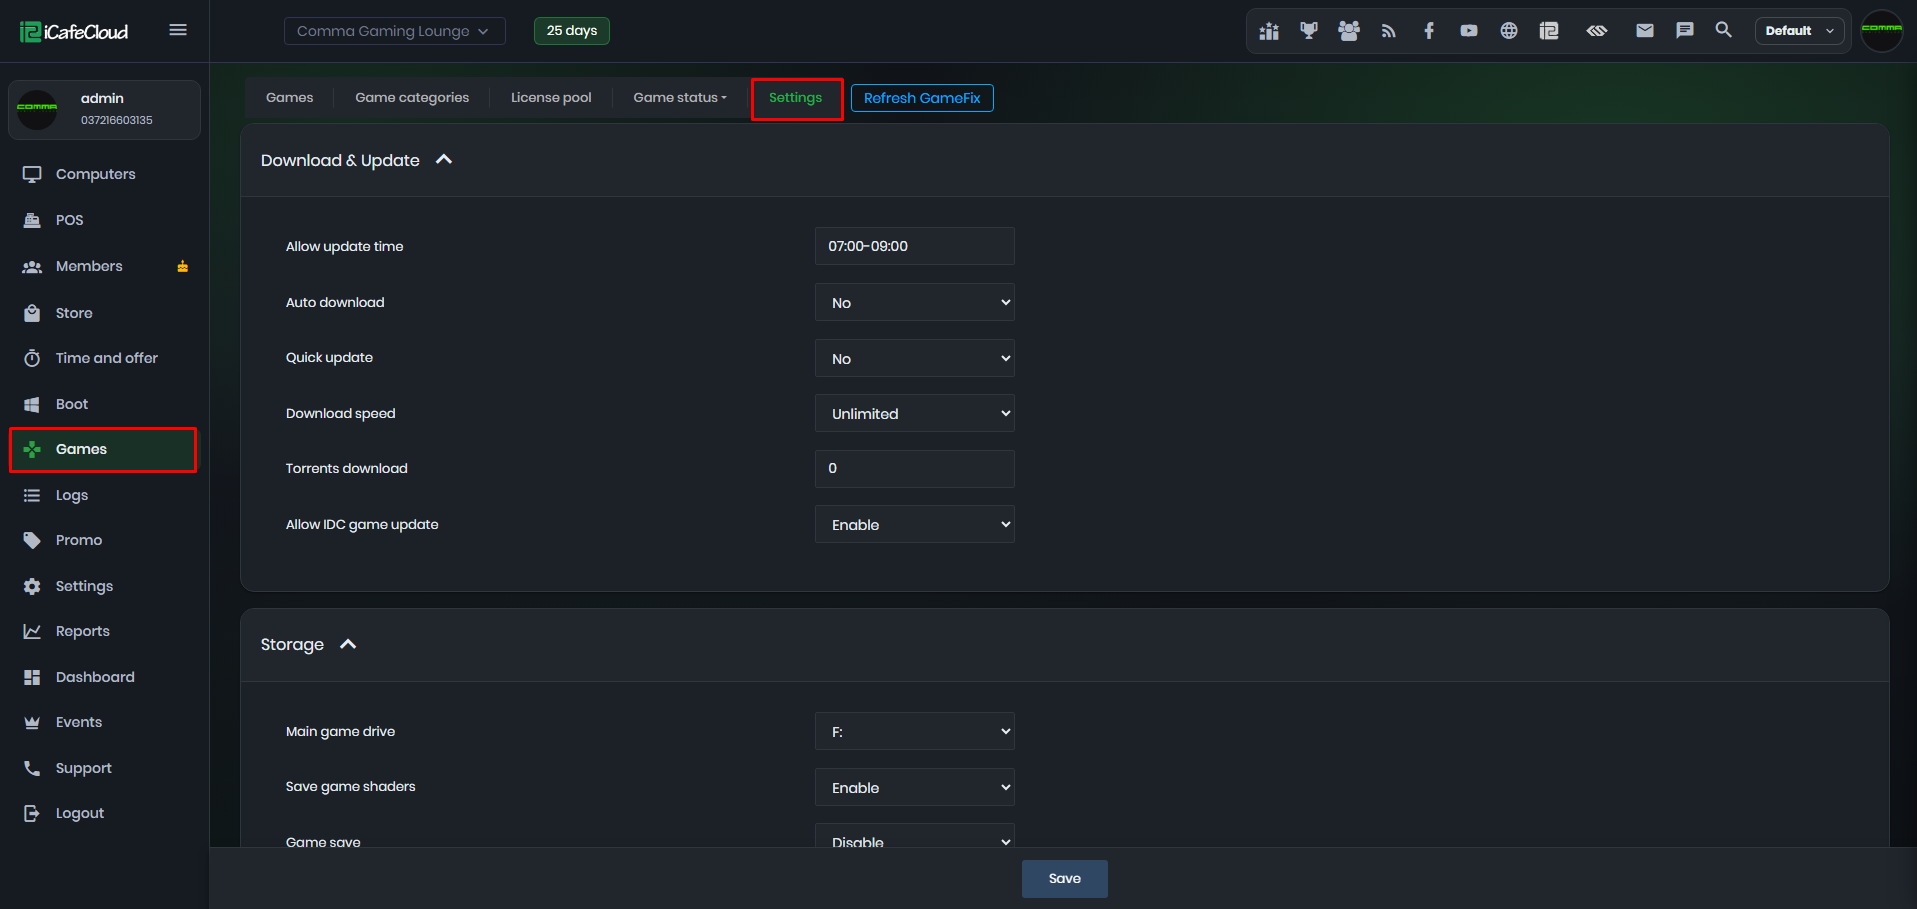Viewport: 1917px width, 909px height.
Task: Open Games sidebar icon
Action: 32,450
